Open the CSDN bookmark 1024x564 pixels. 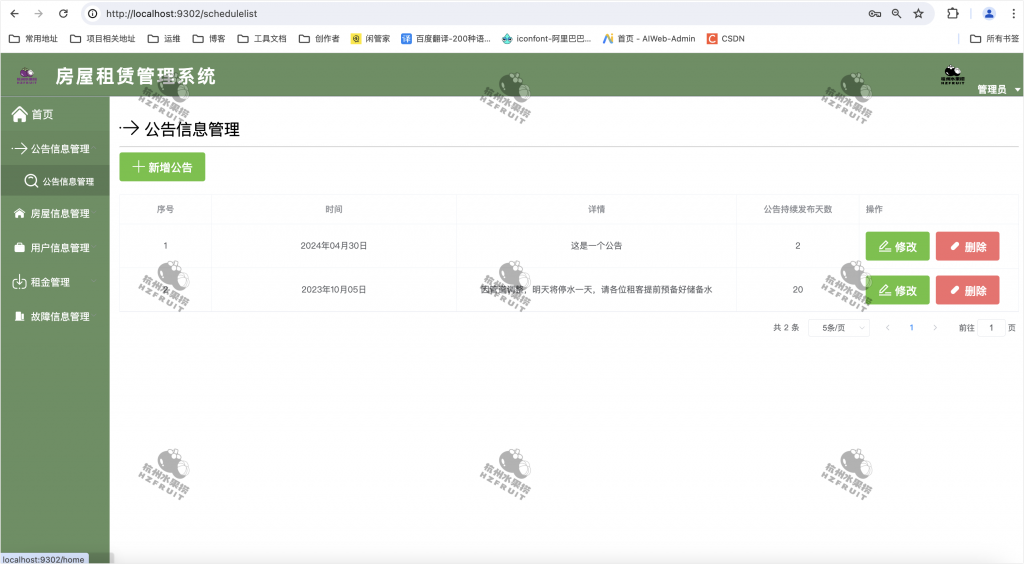coord(726,39)
